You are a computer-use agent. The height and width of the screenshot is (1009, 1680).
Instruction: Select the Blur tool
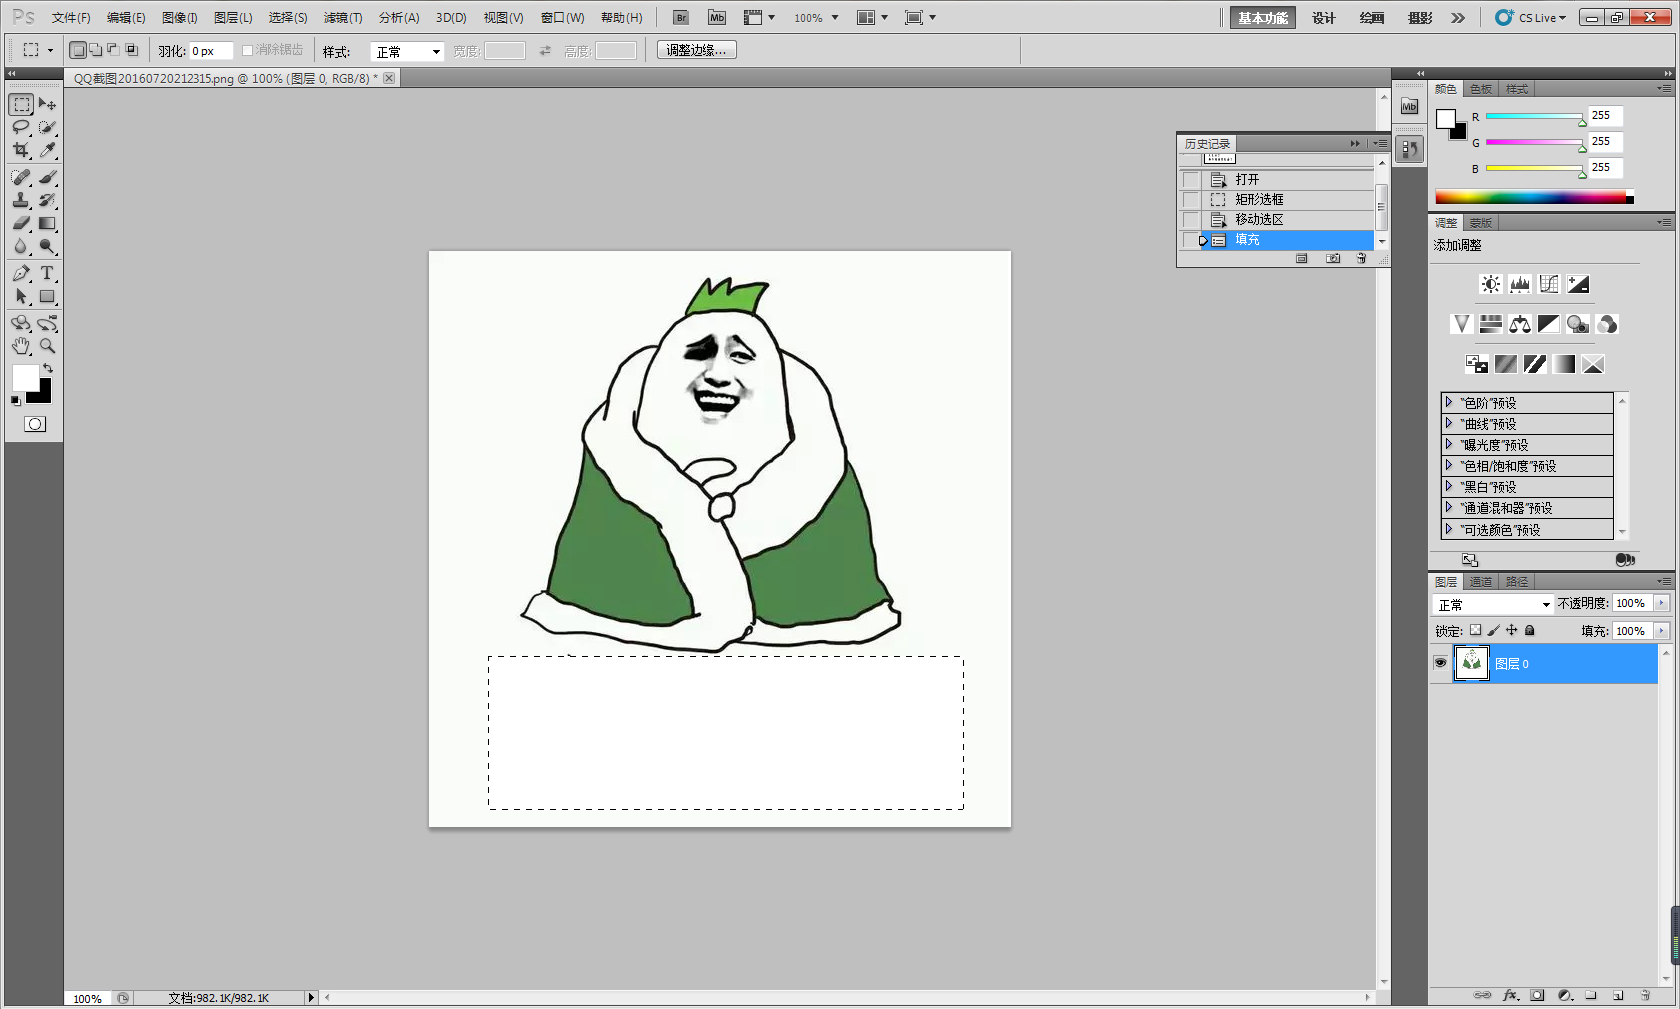21,246
